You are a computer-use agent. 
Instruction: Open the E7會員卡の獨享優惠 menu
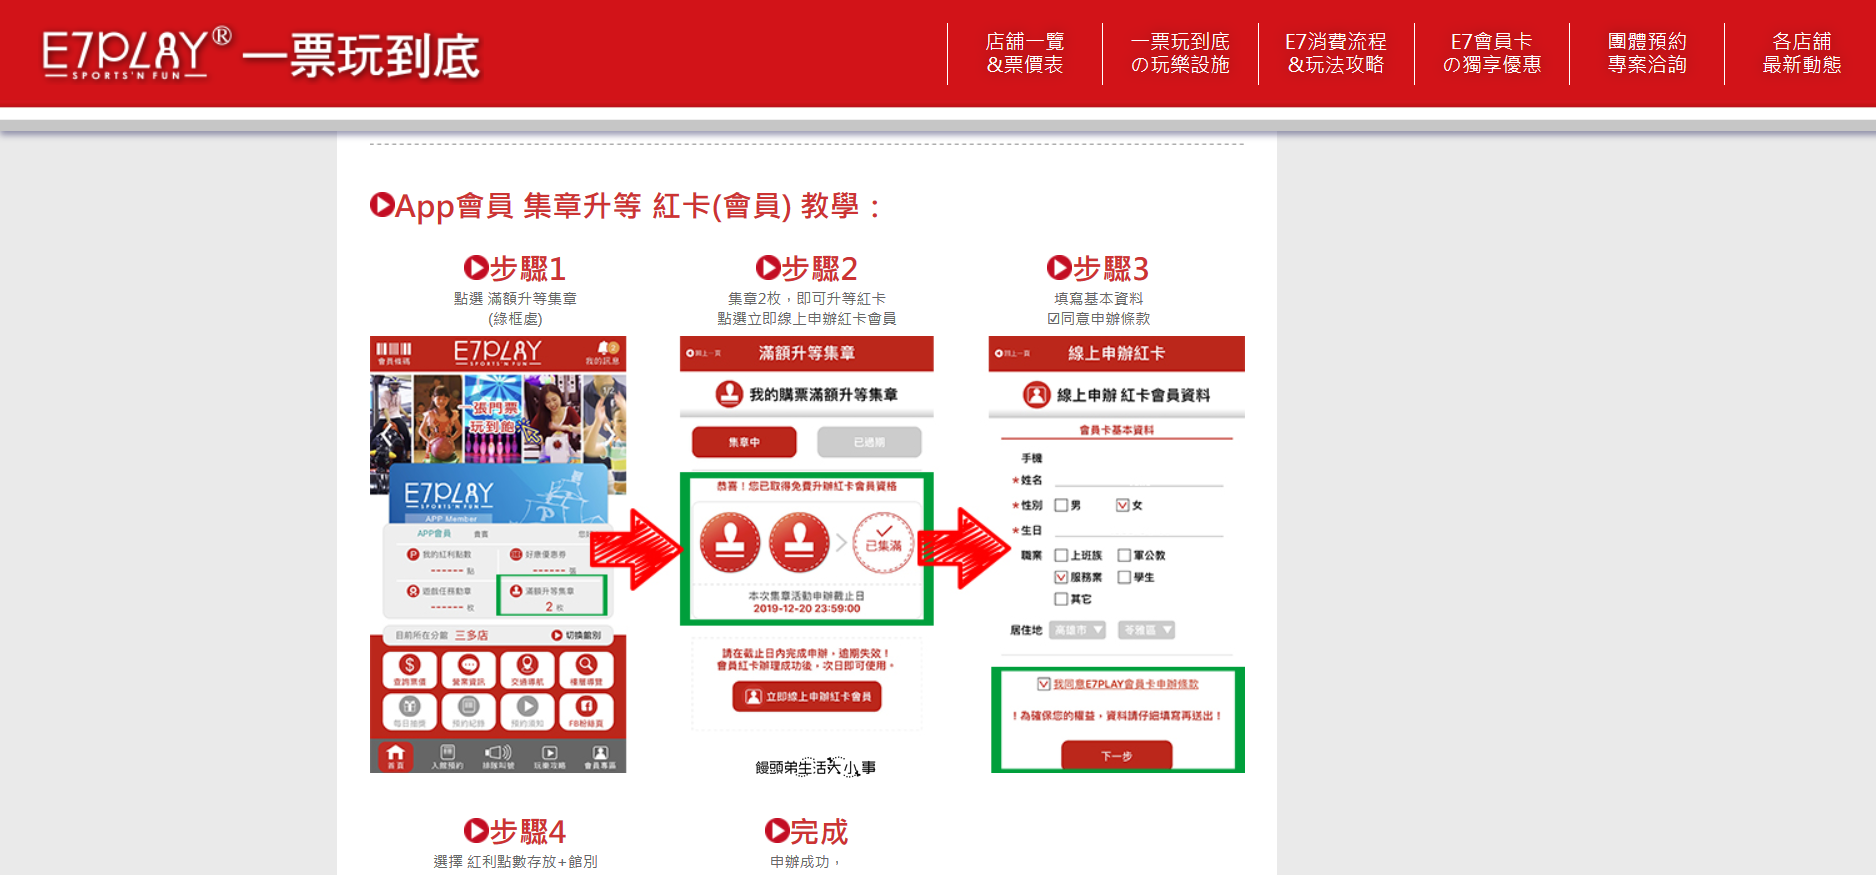1491,53
